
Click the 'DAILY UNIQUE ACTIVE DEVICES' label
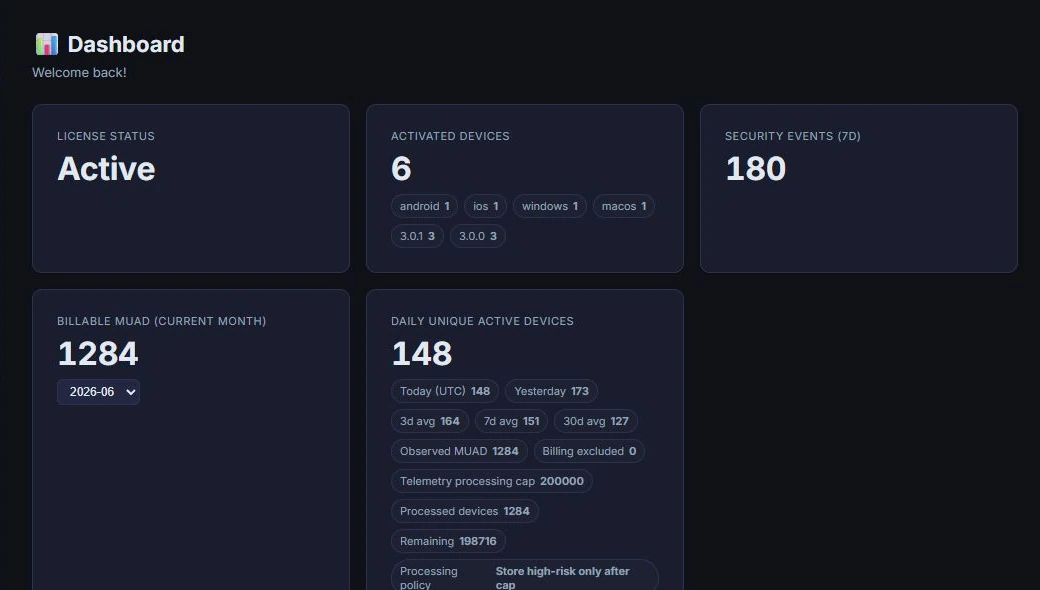point(482,321)
